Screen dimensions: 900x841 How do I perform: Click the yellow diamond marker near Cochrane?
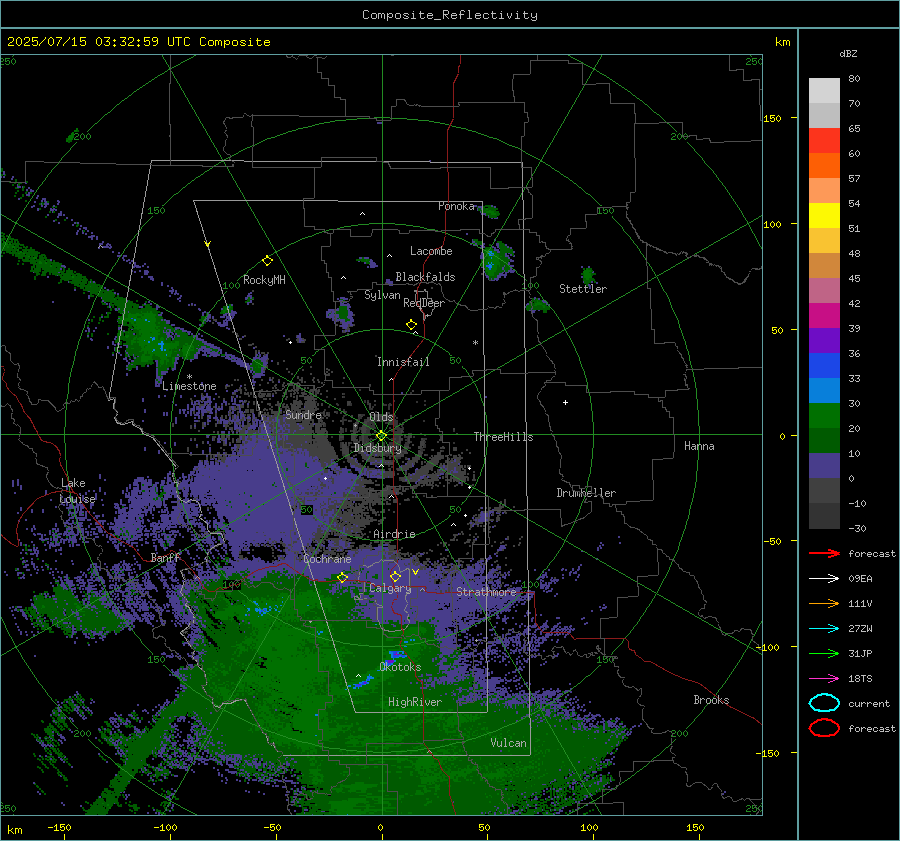(342, 578)
